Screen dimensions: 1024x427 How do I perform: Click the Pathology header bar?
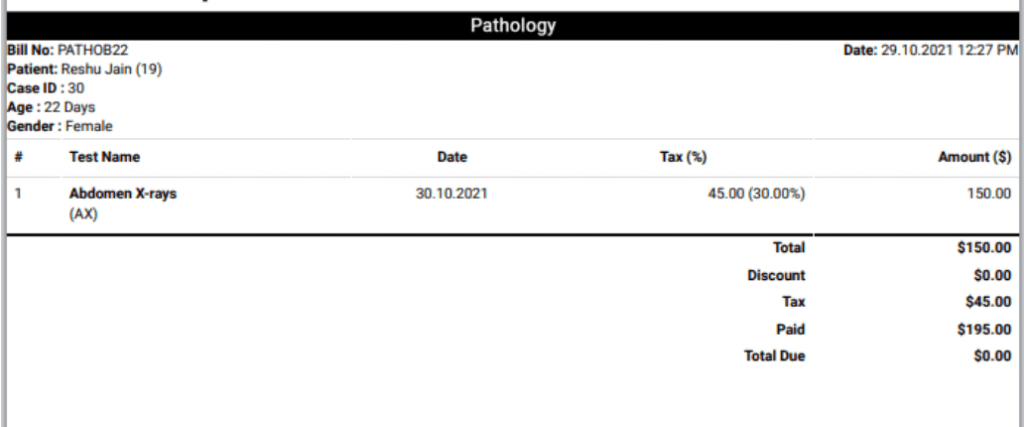point(513,25)
